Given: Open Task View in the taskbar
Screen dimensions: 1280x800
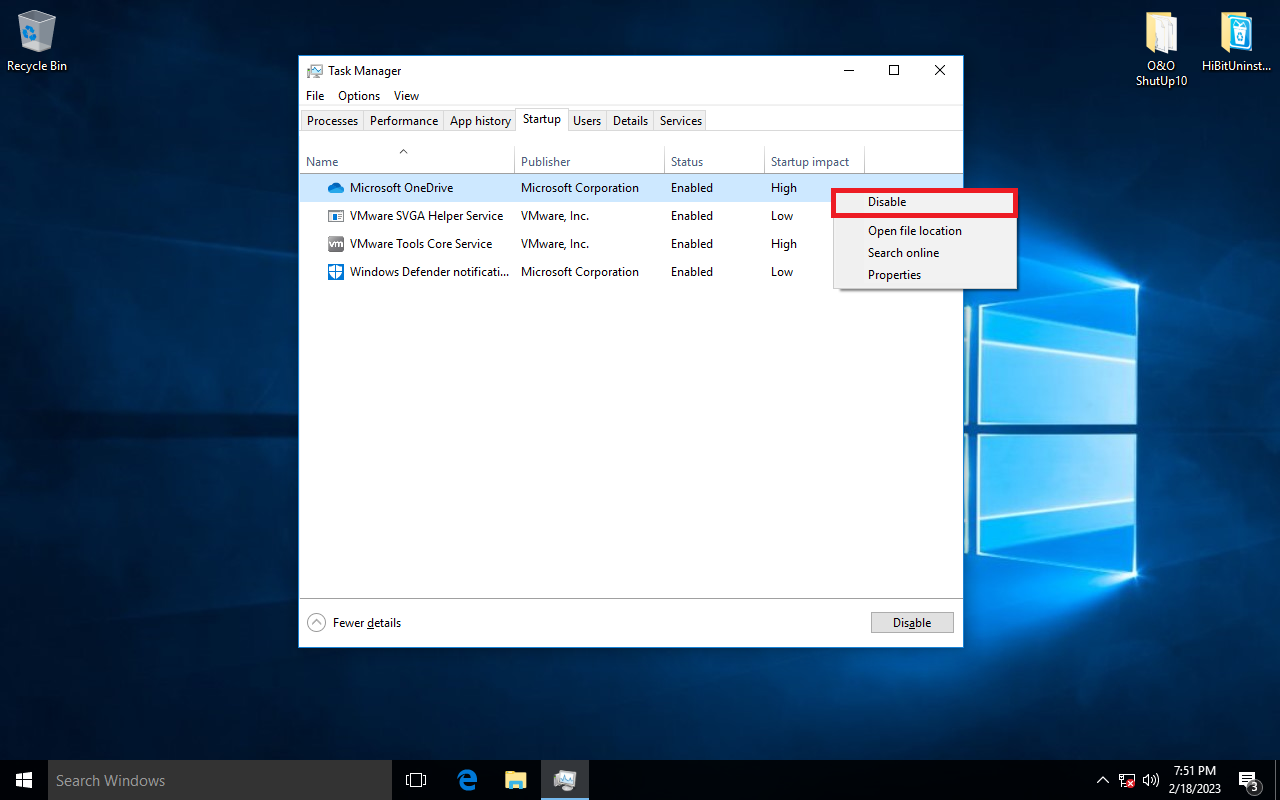Looking at the screenshot, I should coord(416,780).
